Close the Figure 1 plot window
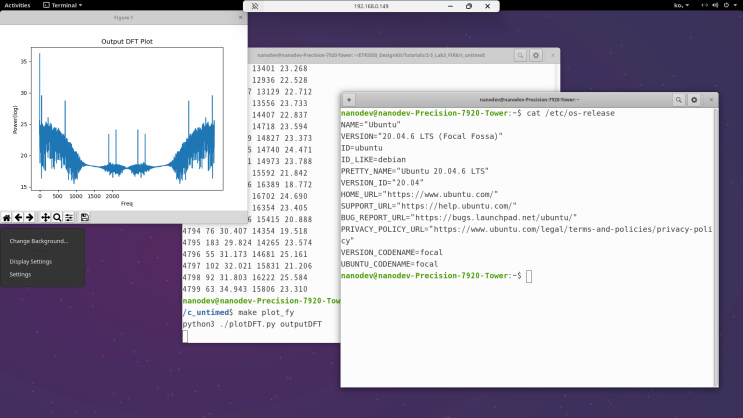 [240, 18]
